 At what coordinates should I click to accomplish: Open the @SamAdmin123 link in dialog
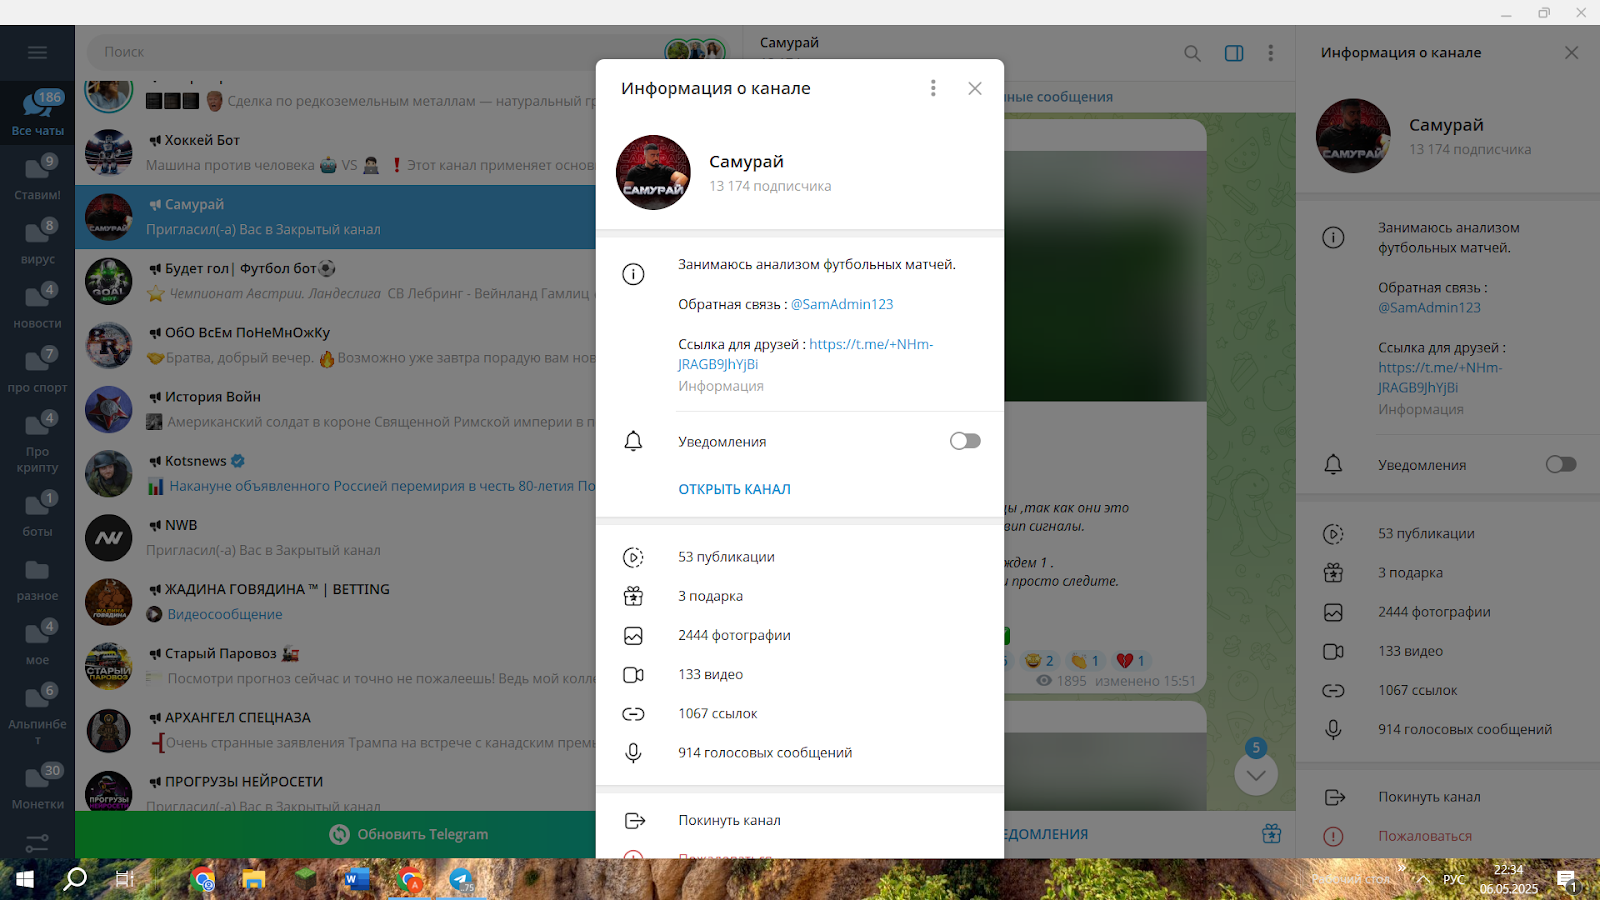[842, 304]
